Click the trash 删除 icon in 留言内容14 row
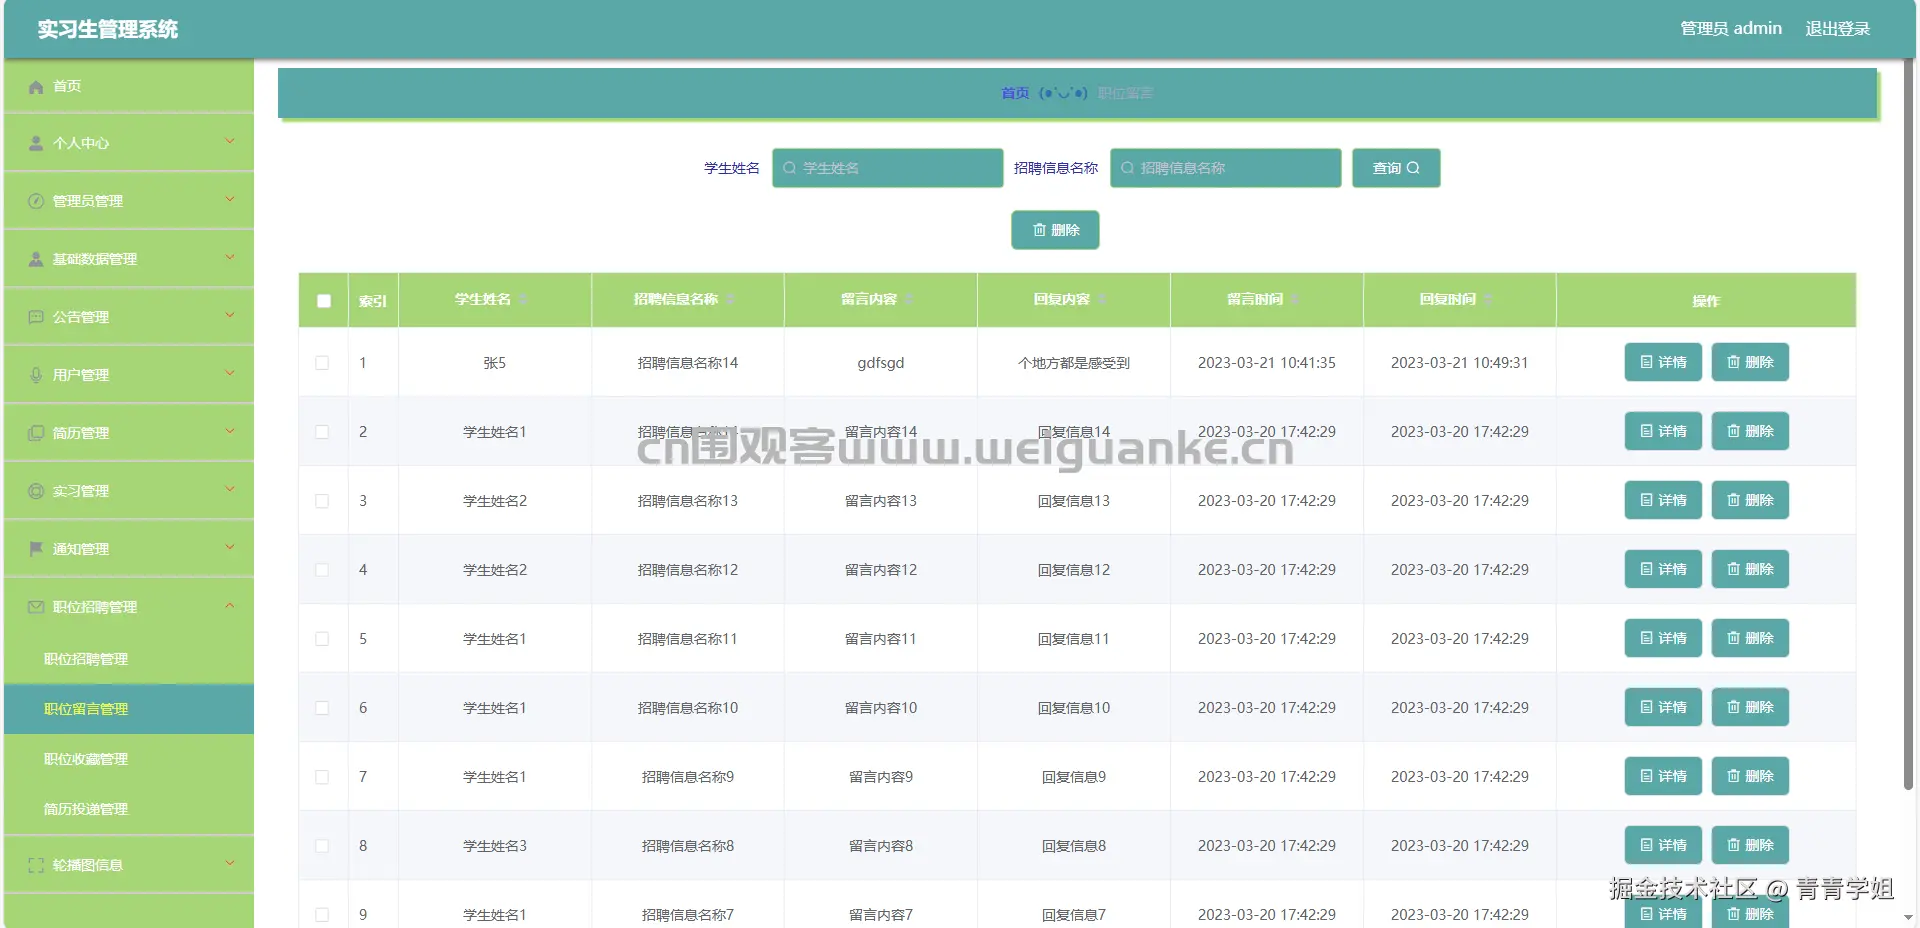The width and height of the screenshot is (1920, 928). (1733, 431)
